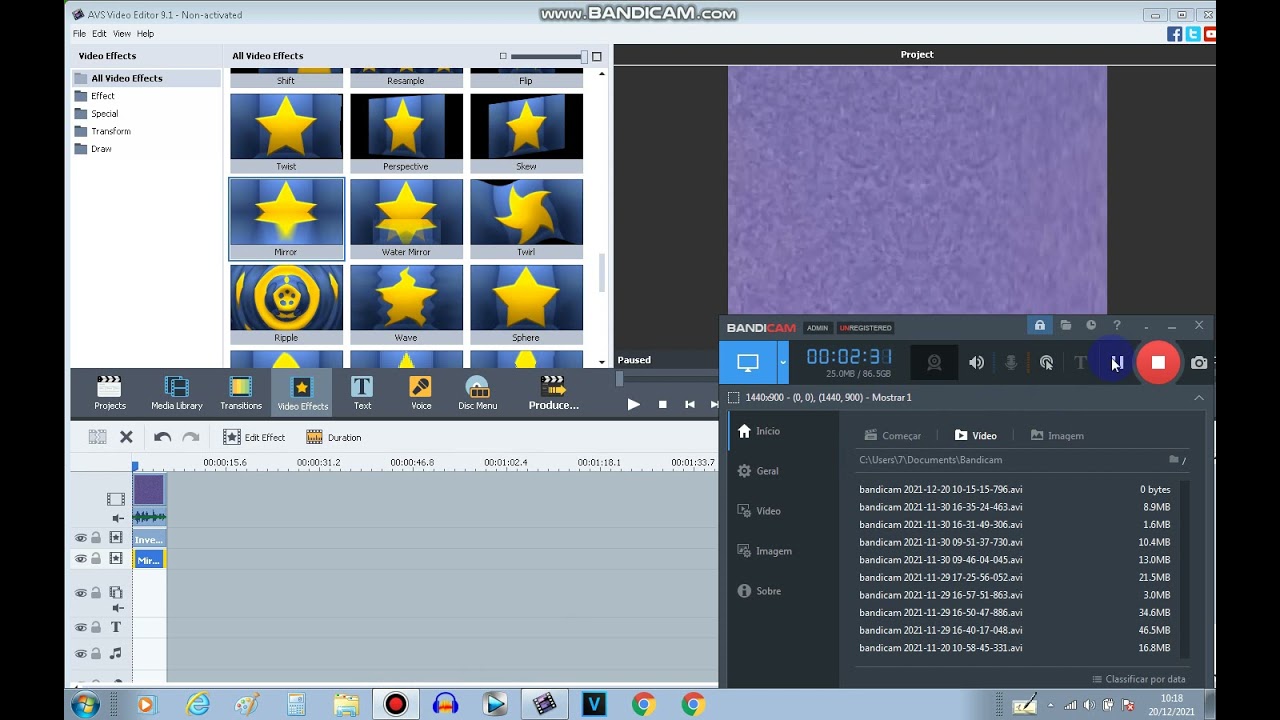Viewport: 1280px width, 720px height.
Task: Stop the Bandicam recording with red button
Action: click(1158, 363)
